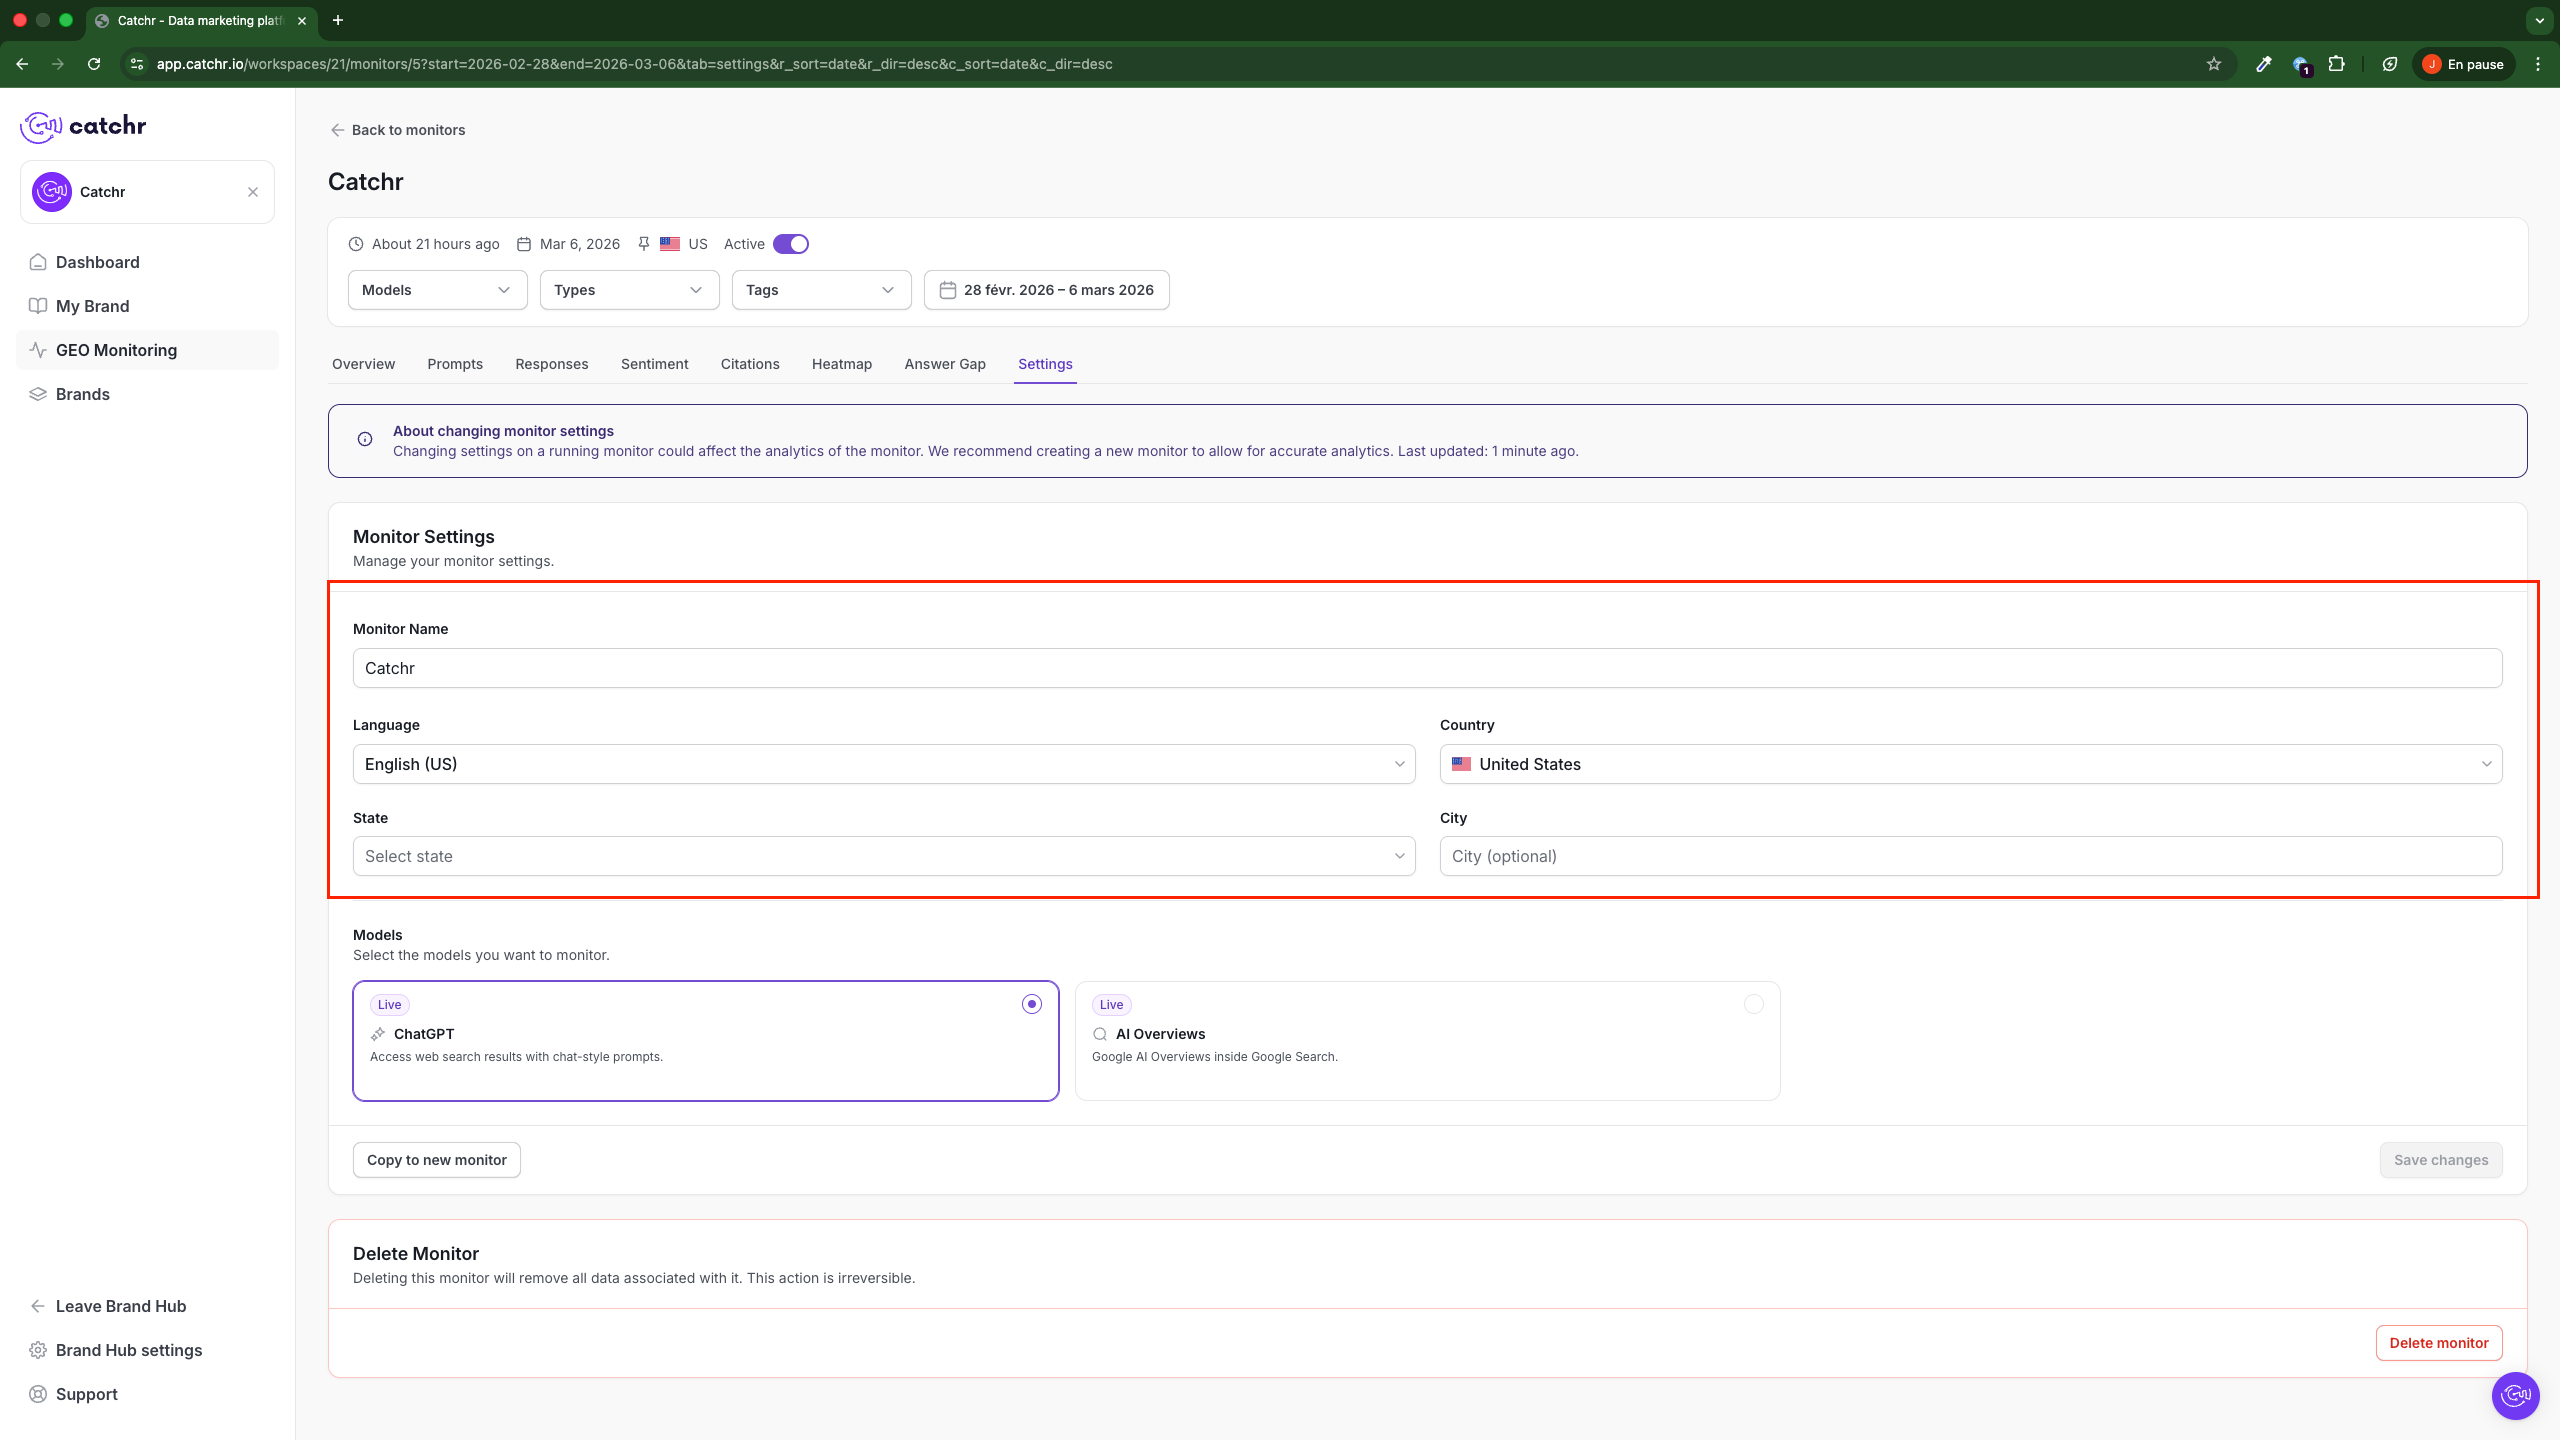This screenshot has height=1440, width=2560.
Task: Select the AI Overviews model radio
Action: pos(1753,1004)
